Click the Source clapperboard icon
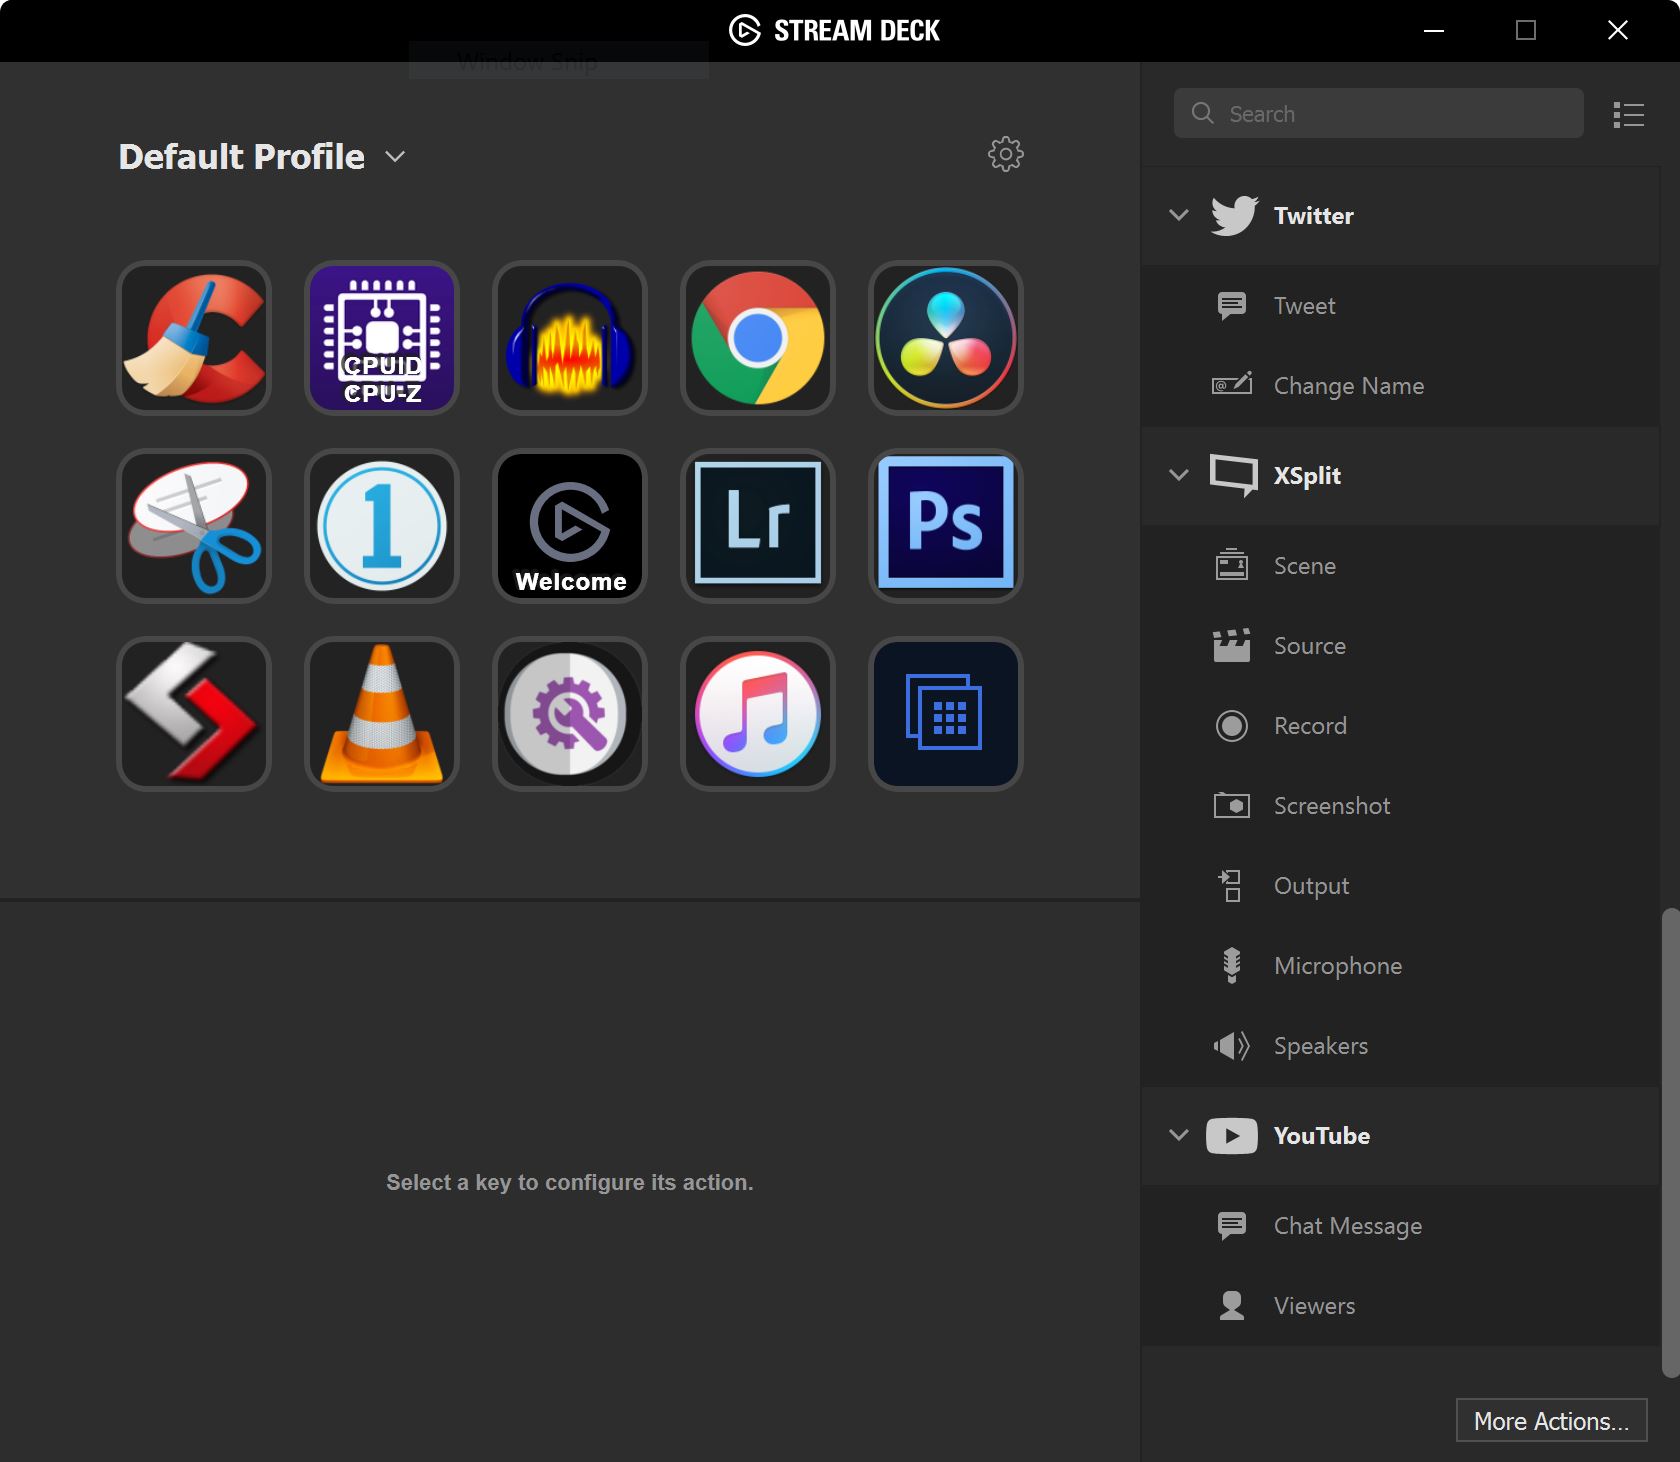The image size is (1680, 1462). [1232, 646]
